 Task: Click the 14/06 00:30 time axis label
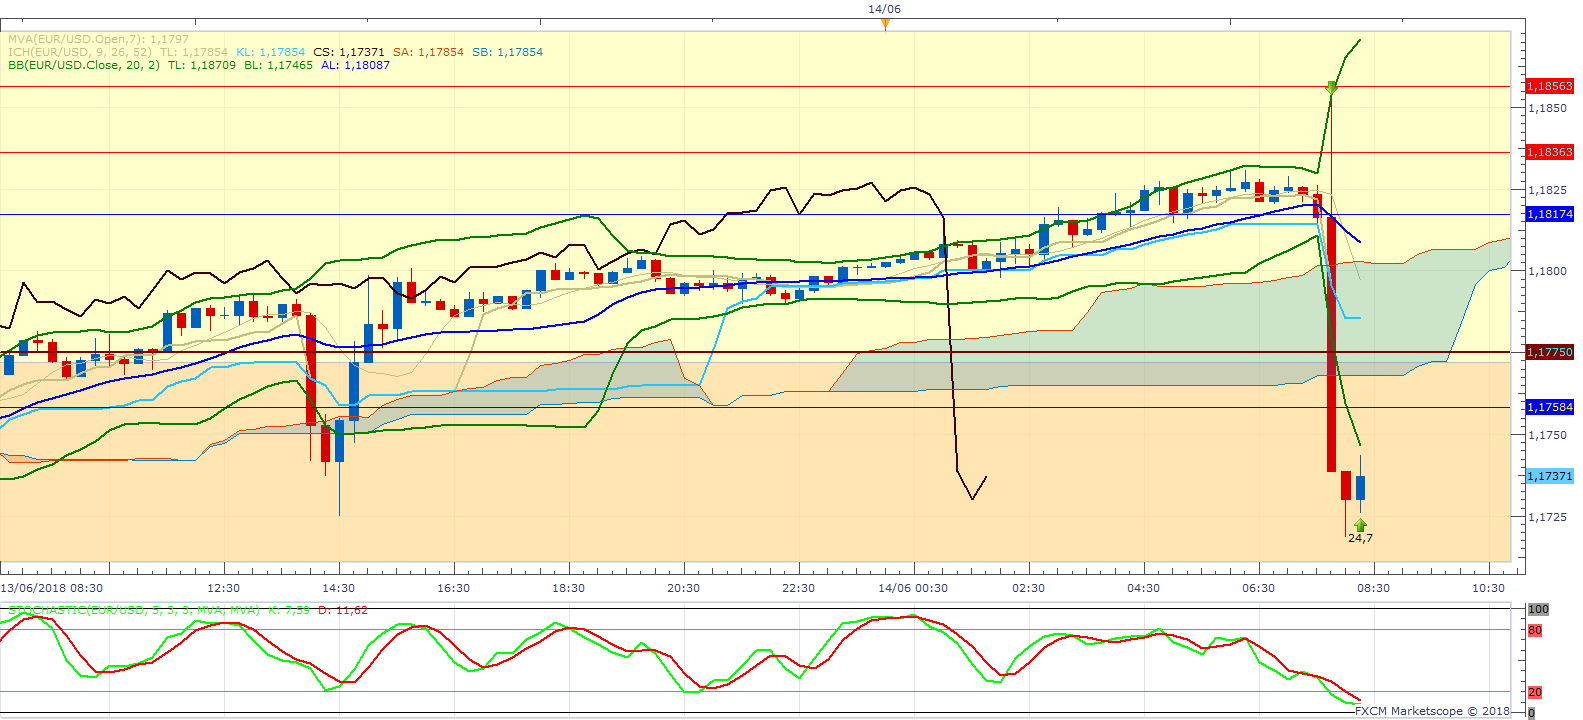tap(912, 588)
